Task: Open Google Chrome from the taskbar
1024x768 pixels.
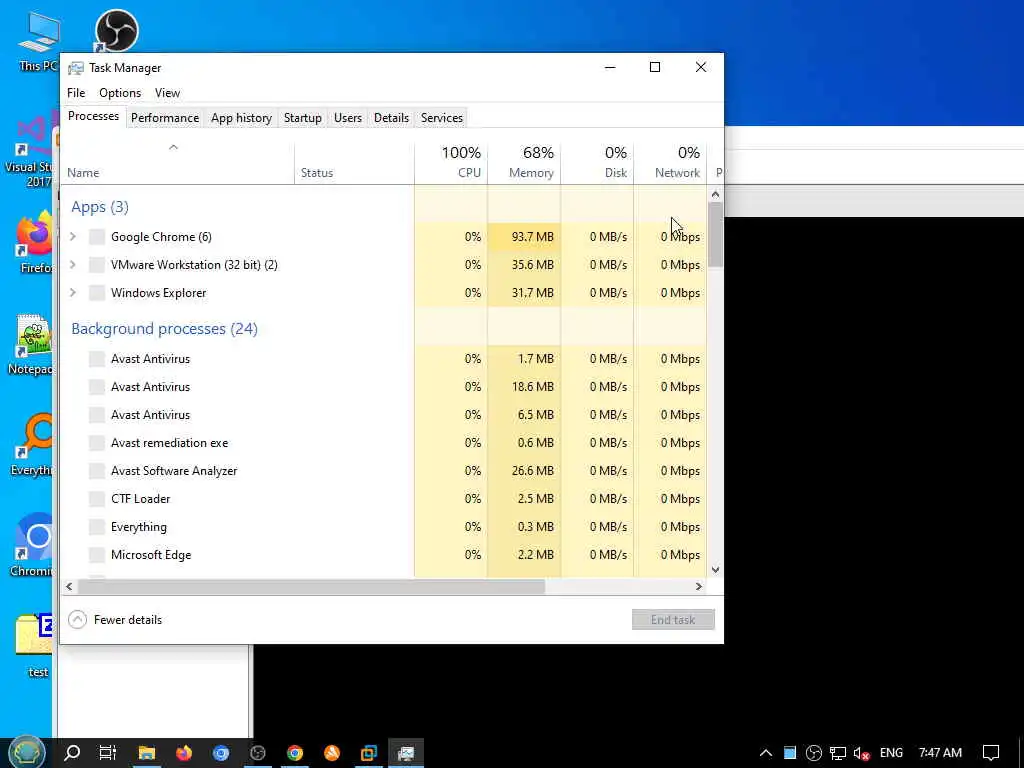Action: [x=295, y=753]
